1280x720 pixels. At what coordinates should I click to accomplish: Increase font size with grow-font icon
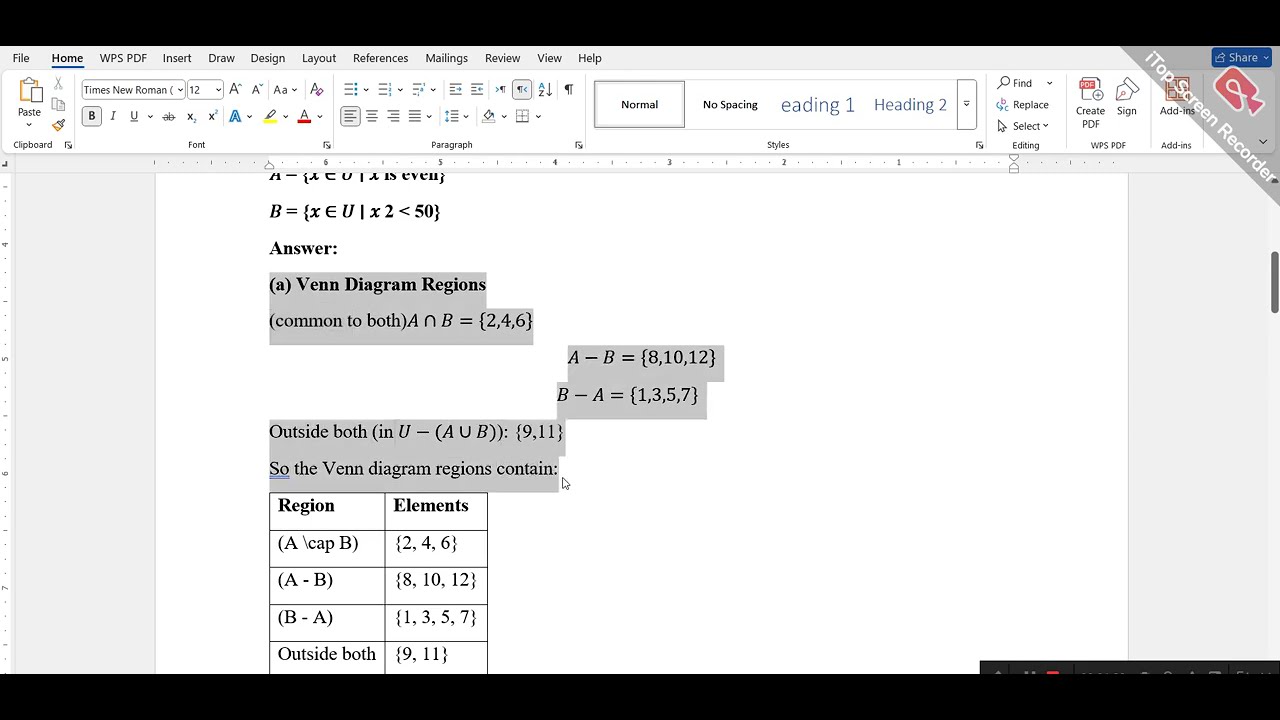point(235,89)
